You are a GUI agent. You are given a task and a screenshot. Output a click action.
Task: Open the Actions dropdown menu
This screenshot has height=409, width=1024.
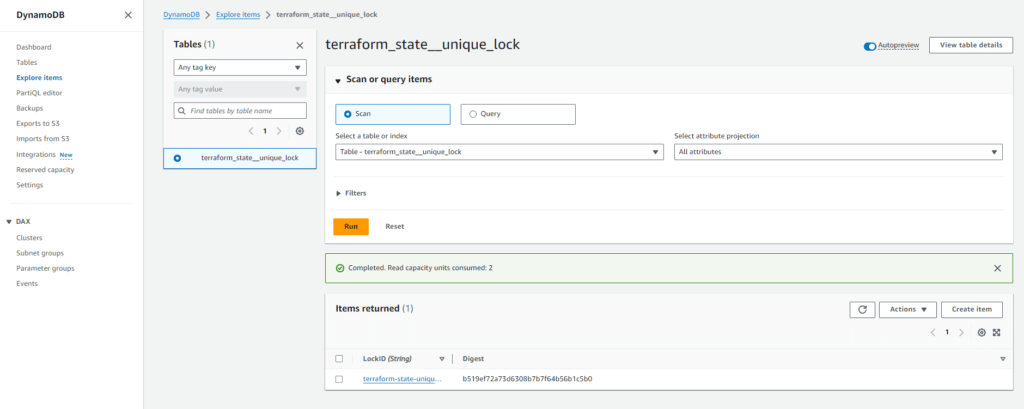point(908,310)
